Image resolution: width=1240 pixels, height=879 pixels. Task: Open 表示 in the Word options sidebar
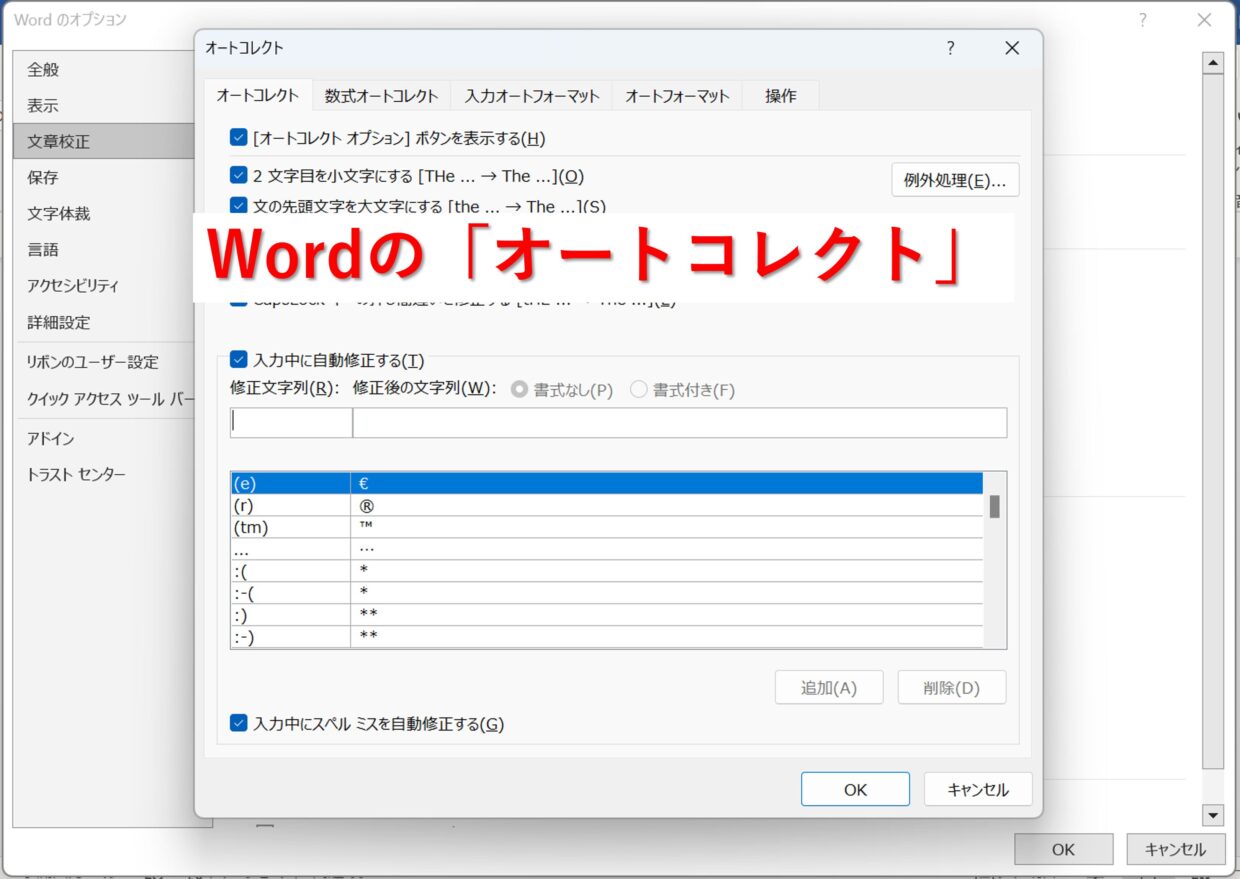104,106
